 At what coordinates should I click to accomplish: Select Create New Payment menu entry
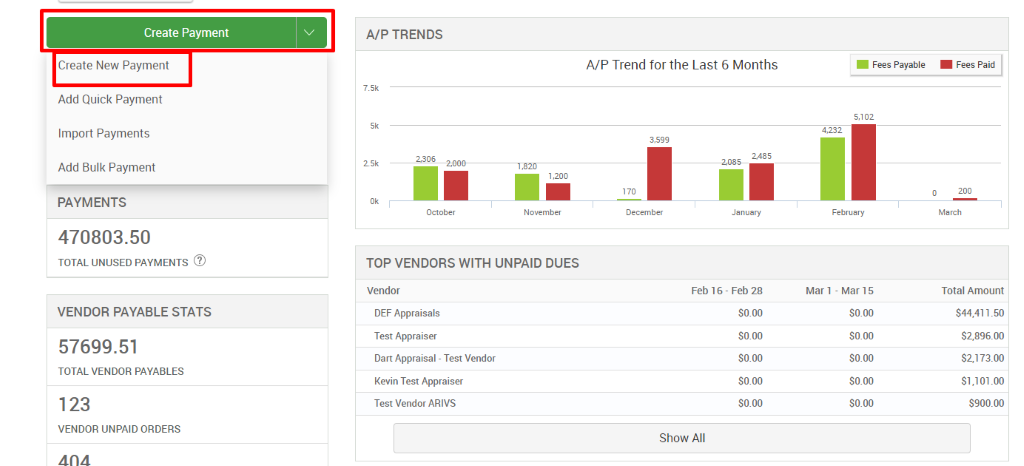pos(114,65)
